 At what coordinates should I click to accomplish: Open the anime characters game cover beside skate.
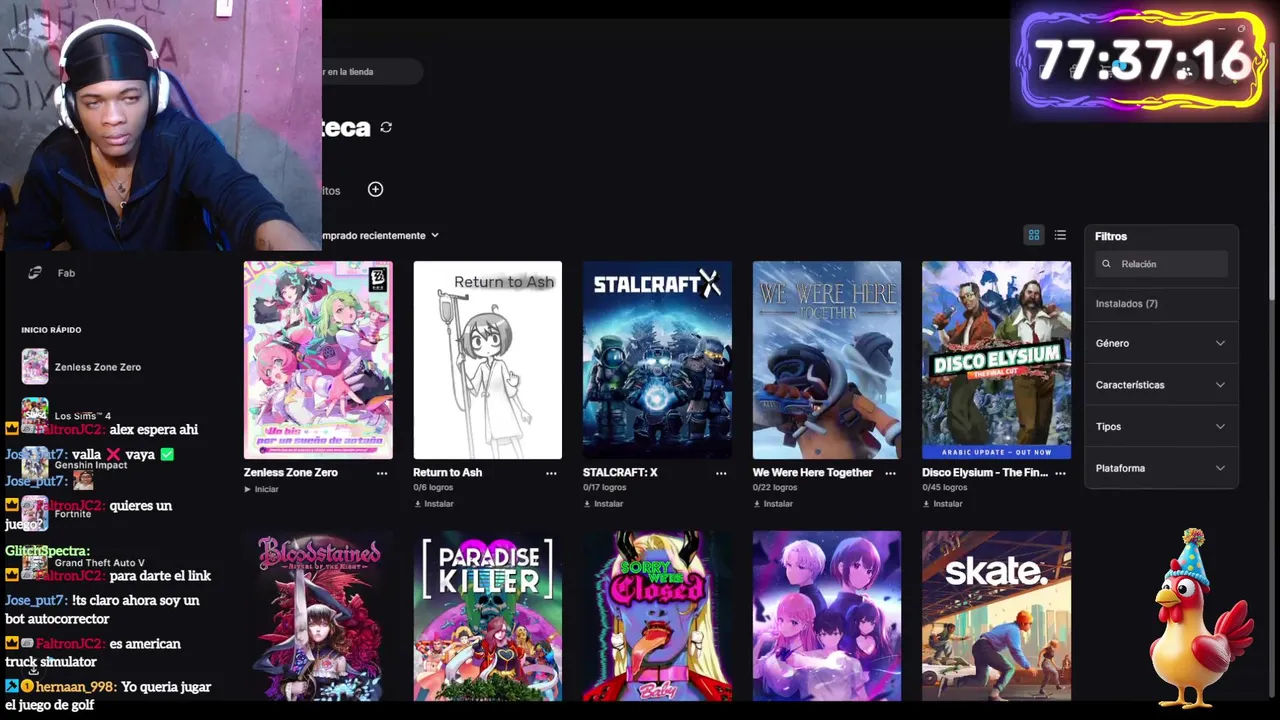pos(827,616)
